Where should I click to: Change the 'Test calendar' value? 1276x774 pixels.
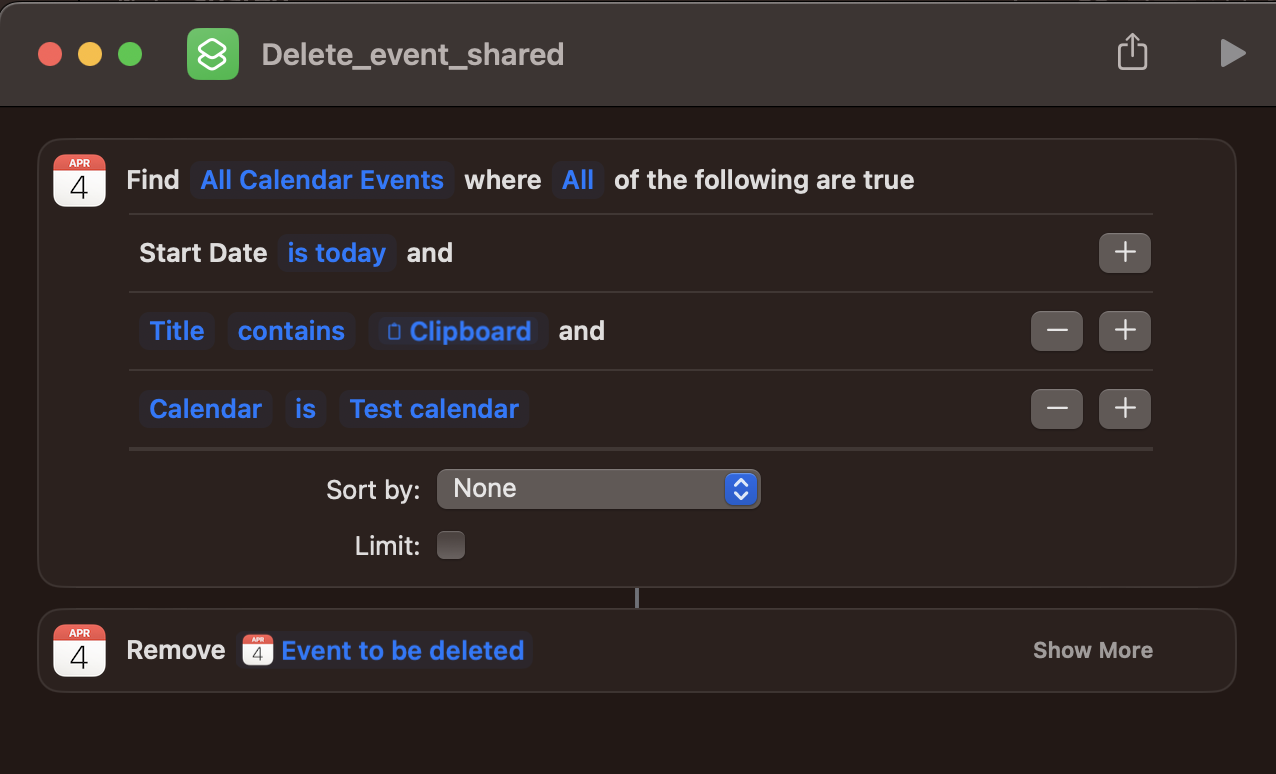tap(434, 409)
